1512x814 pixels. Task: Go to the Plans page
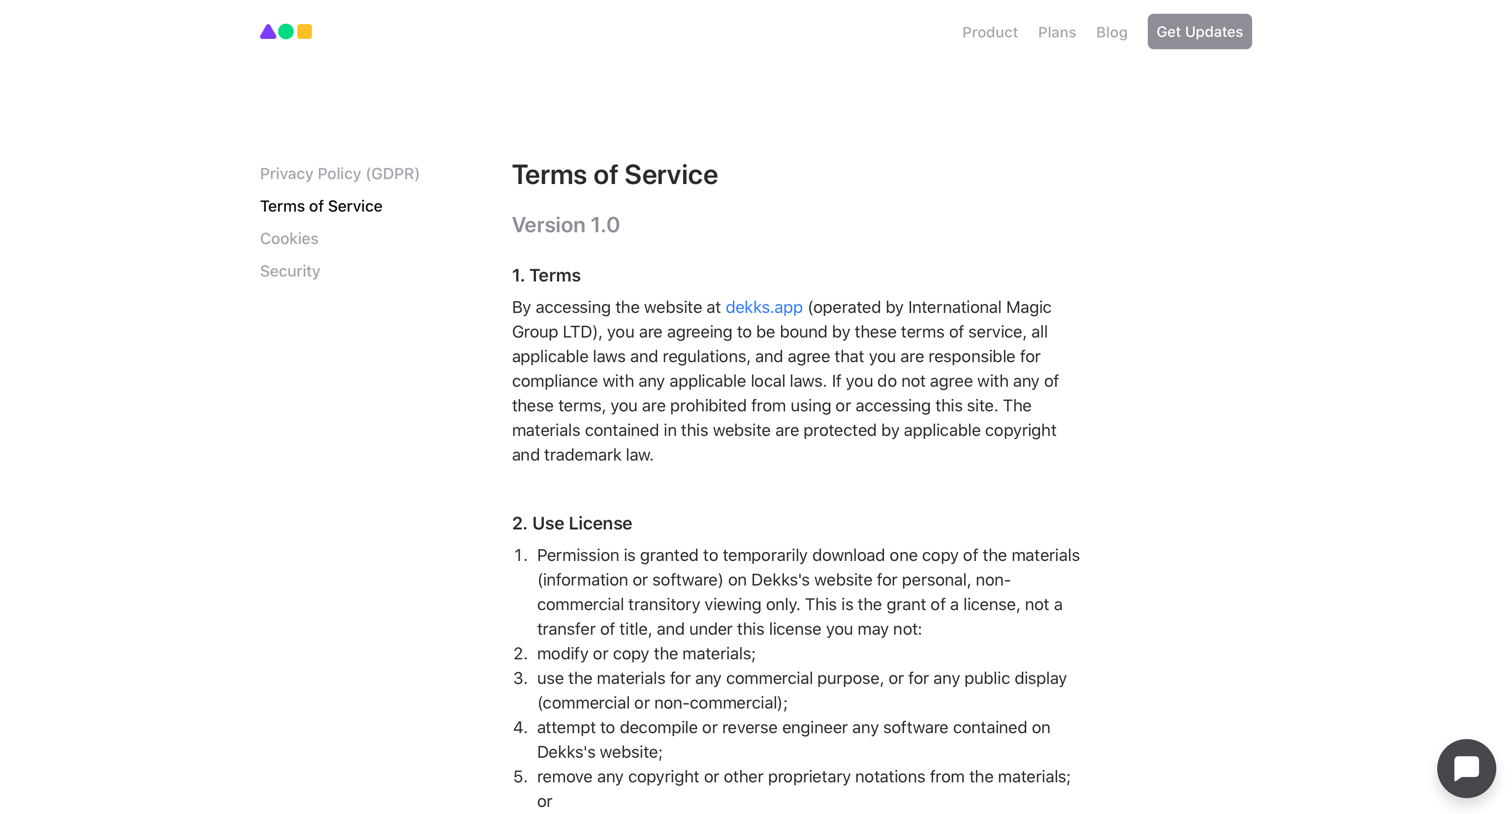[1057, 32]
